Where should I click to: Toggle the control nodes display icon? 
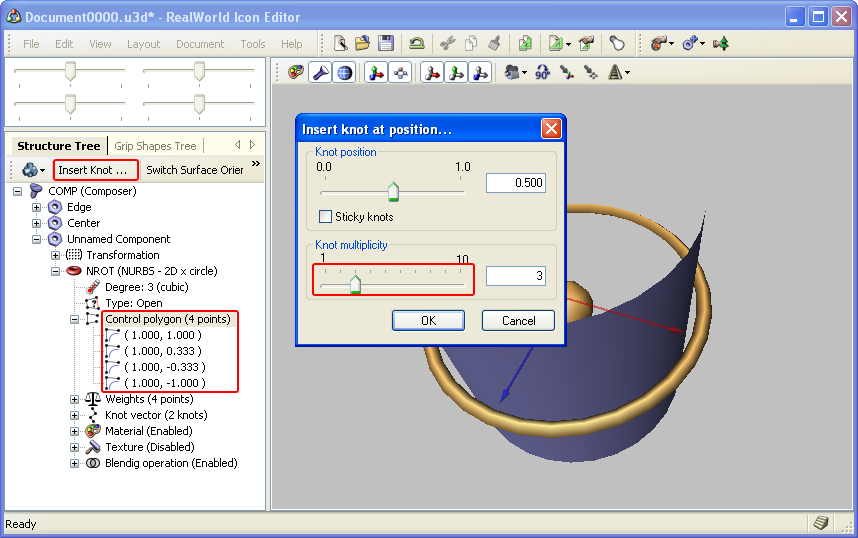pos(401,72)
